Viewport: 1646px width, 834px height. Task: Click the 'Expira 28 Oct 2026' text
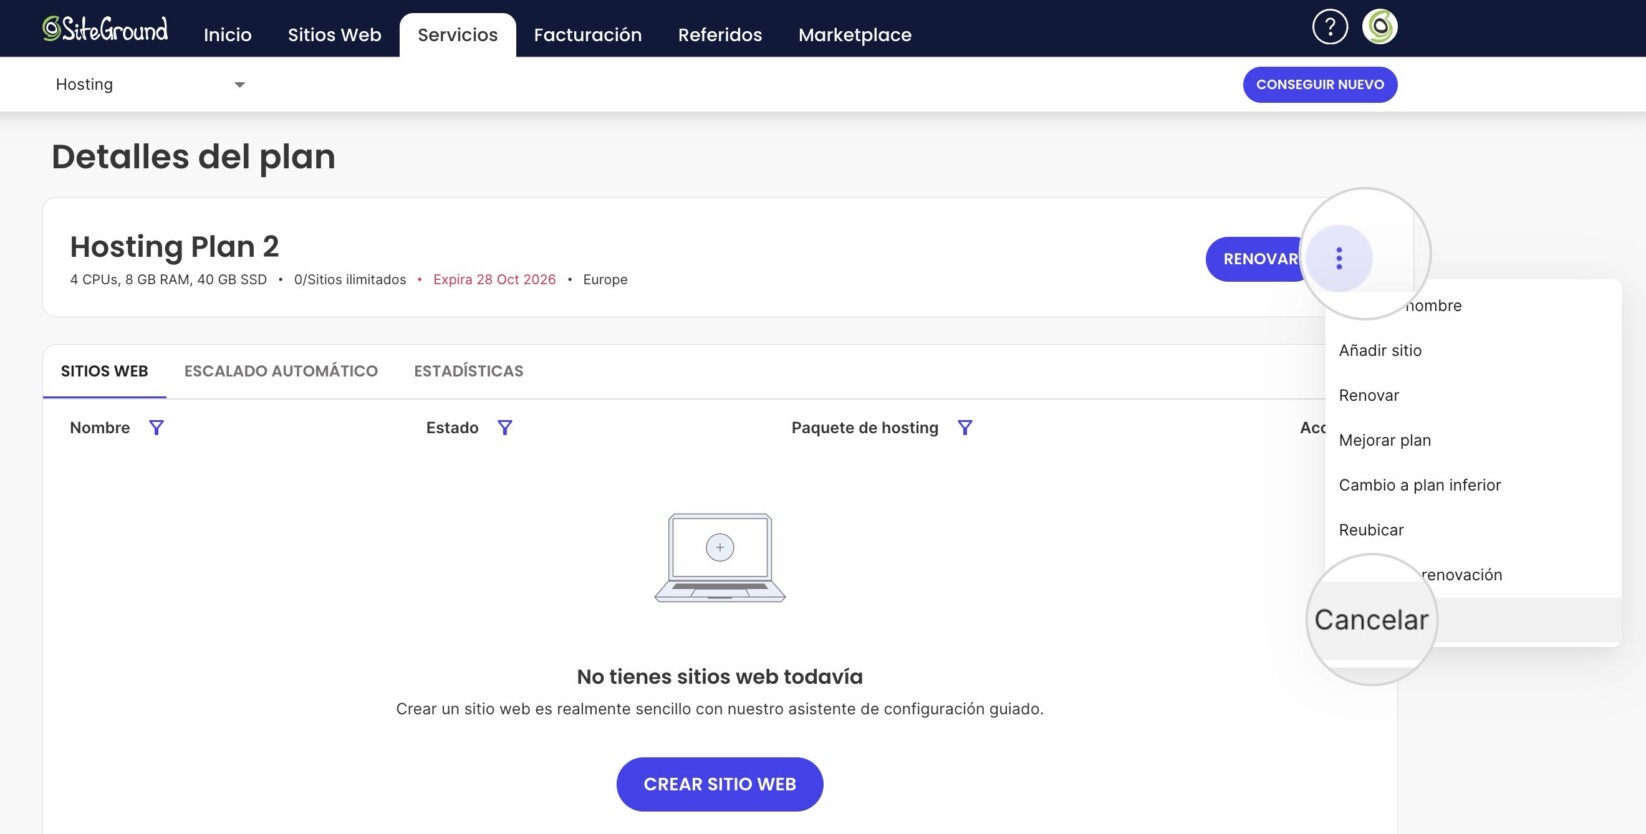coord(494,280)
